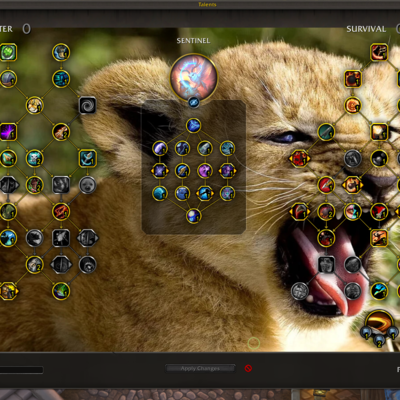Expand the red choice node beside the cub's eye
Viewport: 400px width, 400px height.
(299, 158)
